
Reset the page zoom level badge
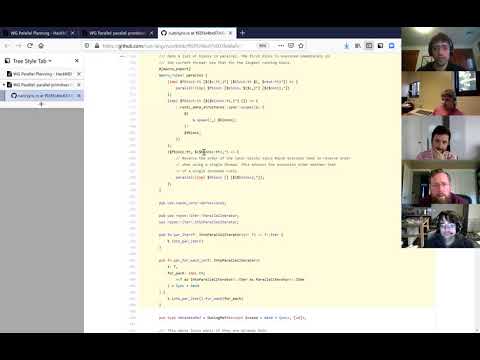point(263,46)
